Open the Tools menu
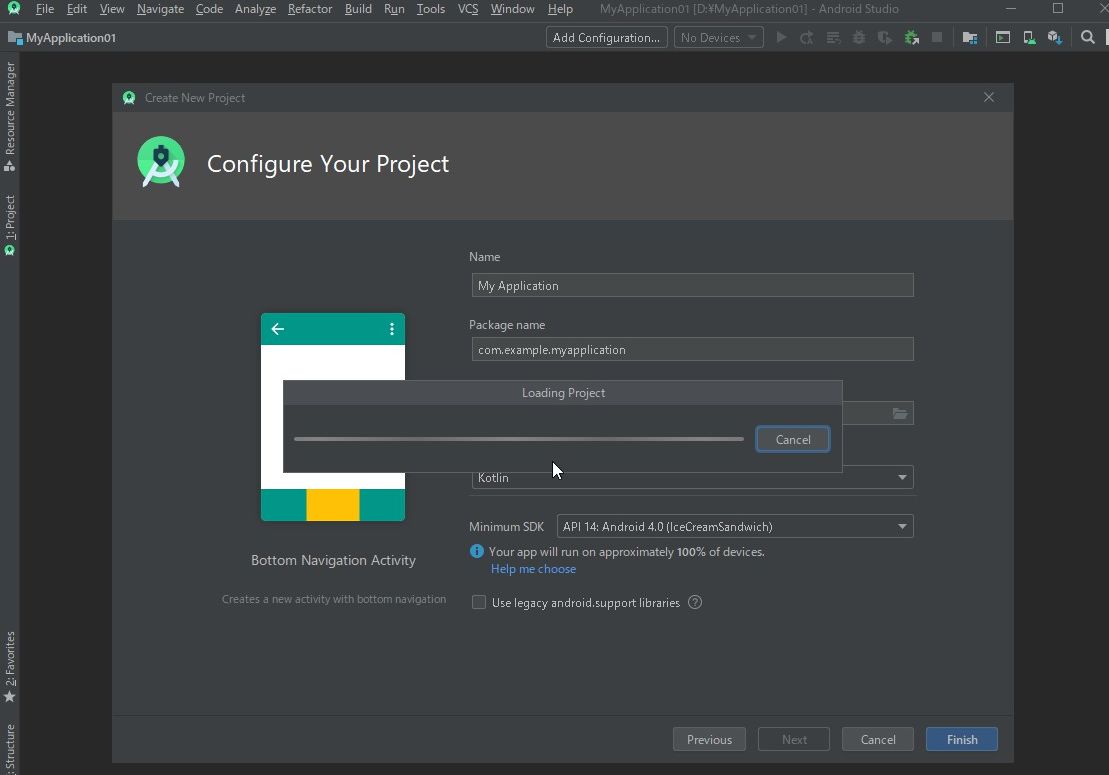The height and width of the screenshot is (775, 1109). (430, 8)
